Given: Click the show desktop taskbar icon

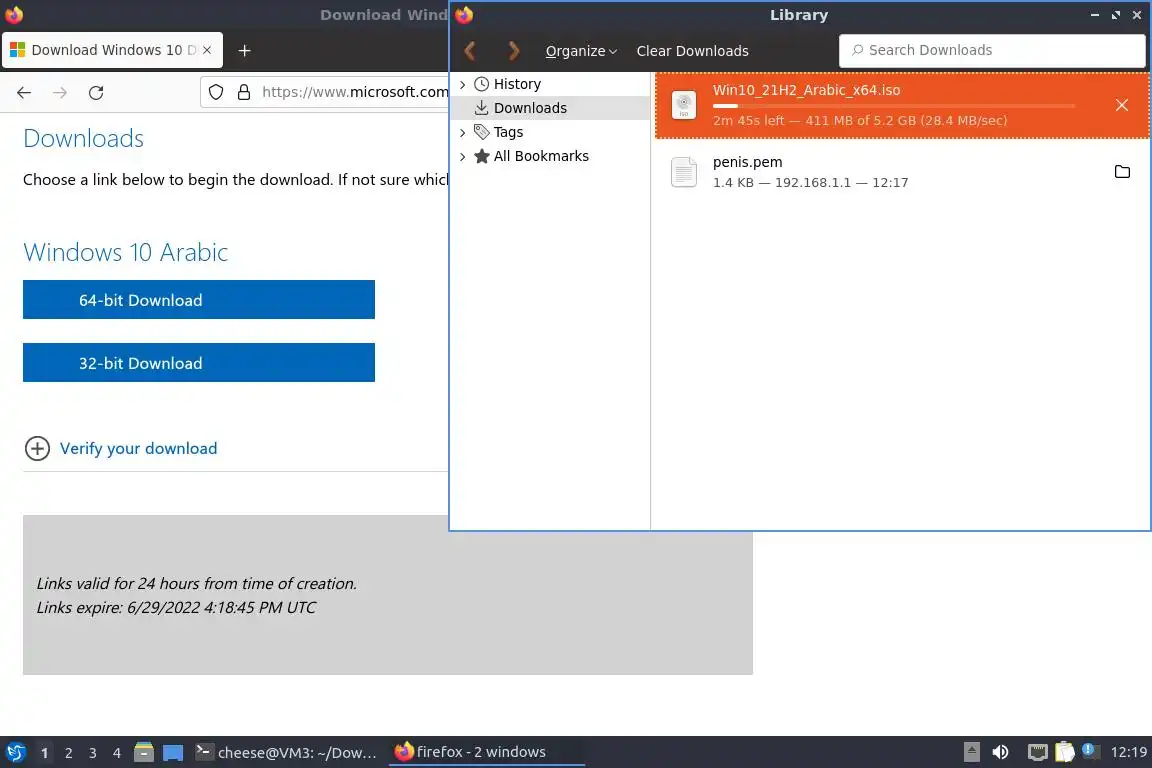Looking at the screenshot, I should pyautogui.click(x=173, y=753).
